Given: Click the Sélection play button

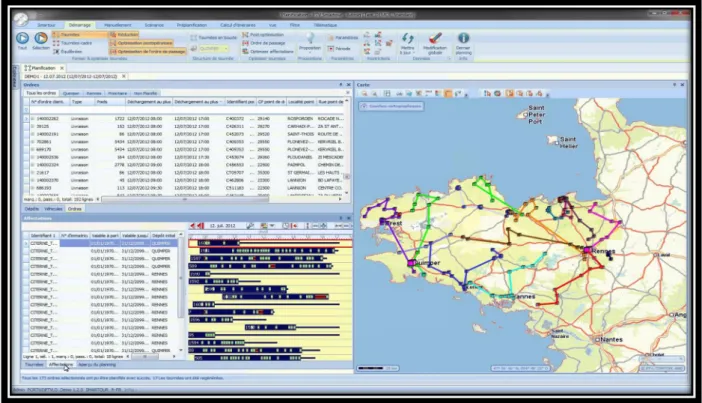Looking at the screenshot, I should tap(41, 39).
